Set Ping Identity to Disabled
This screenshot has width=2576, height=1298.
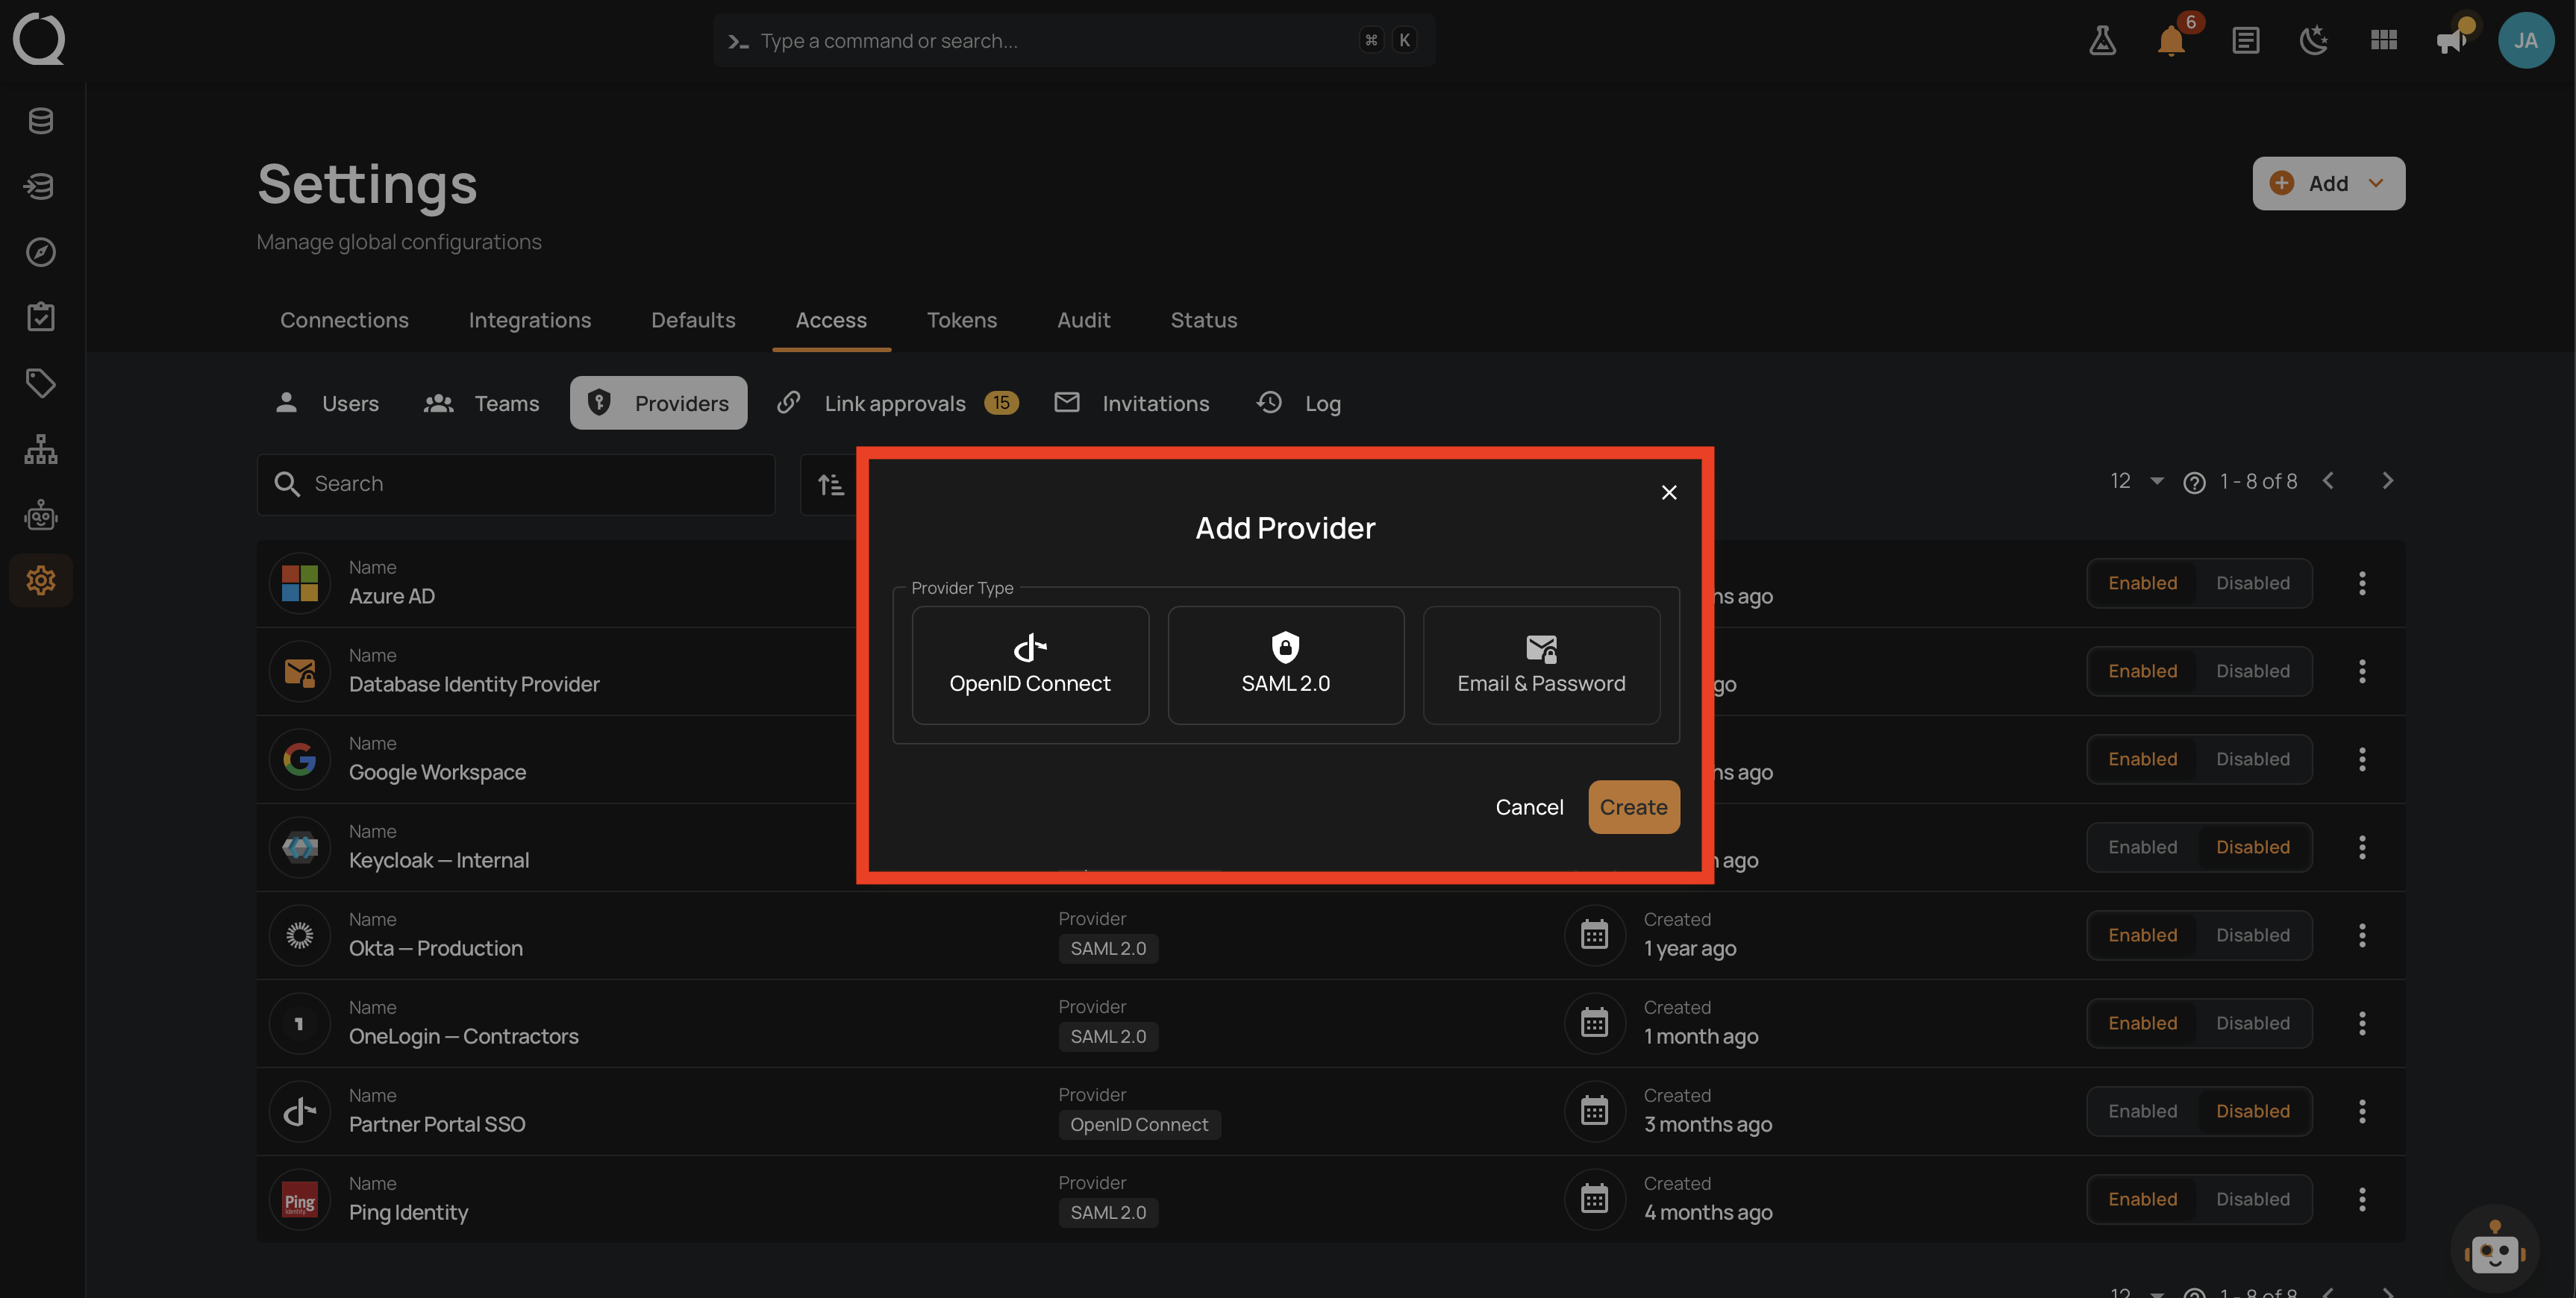pos(2252,1199)
